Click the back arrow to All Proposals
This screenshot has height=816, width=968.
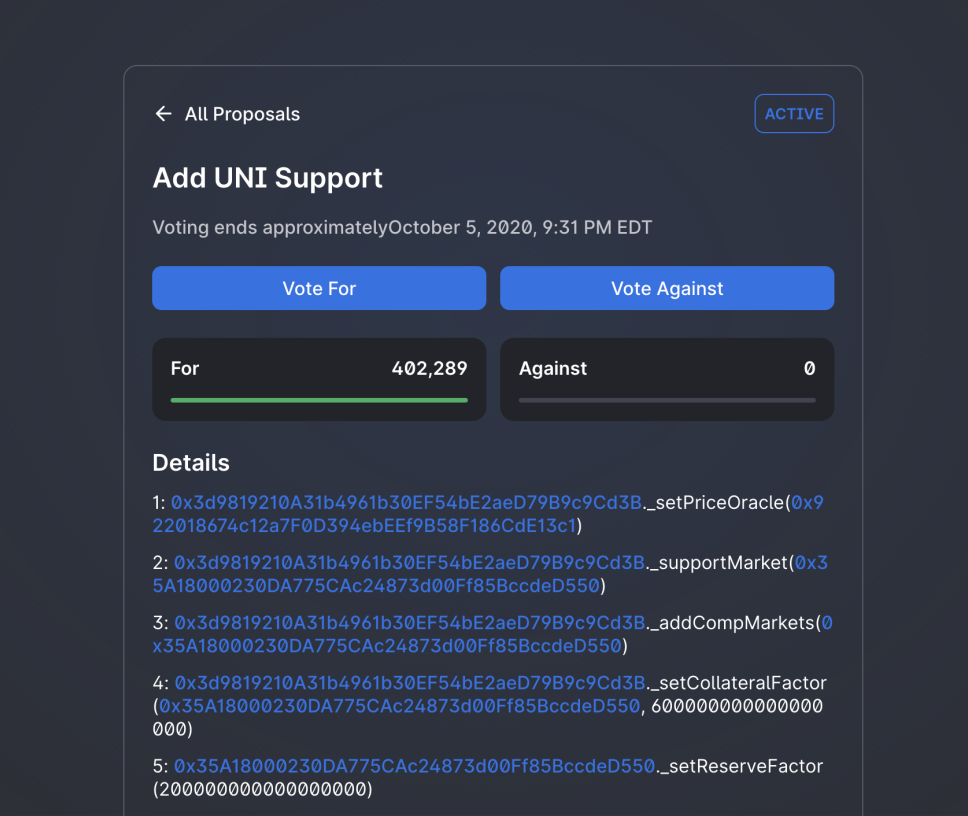coord(163,113)
